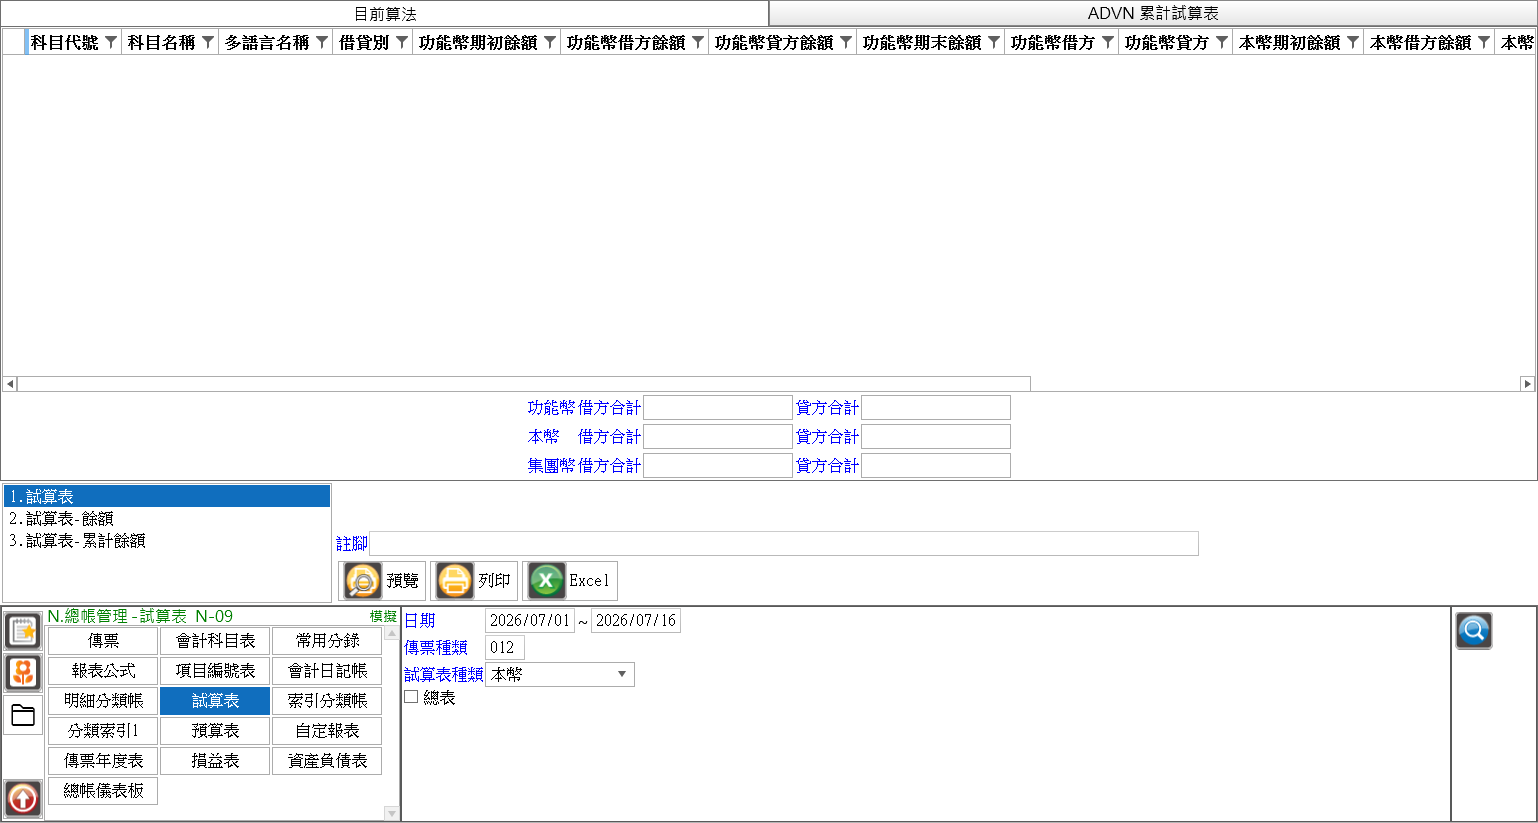Screen dimensions: 1538x823
Task: Open the filter for 科目名稱 column
Action: coord(208,42)
